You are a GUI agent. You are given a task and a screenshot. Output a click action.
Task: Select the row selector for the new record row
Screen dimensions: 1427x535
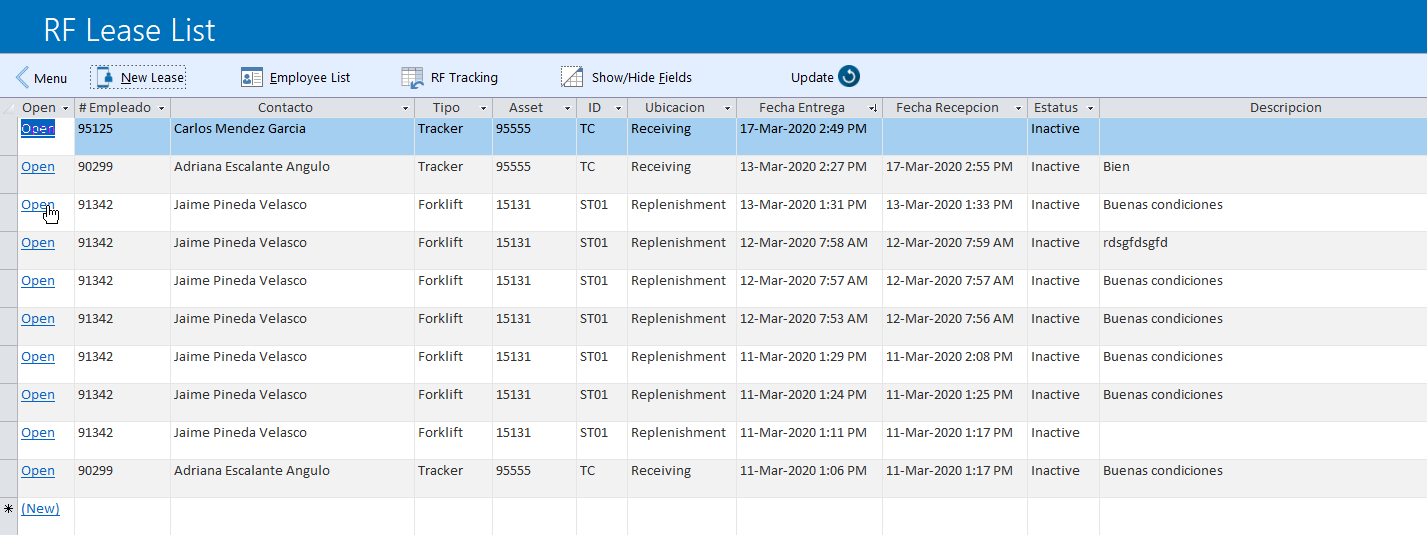(9, 516)
